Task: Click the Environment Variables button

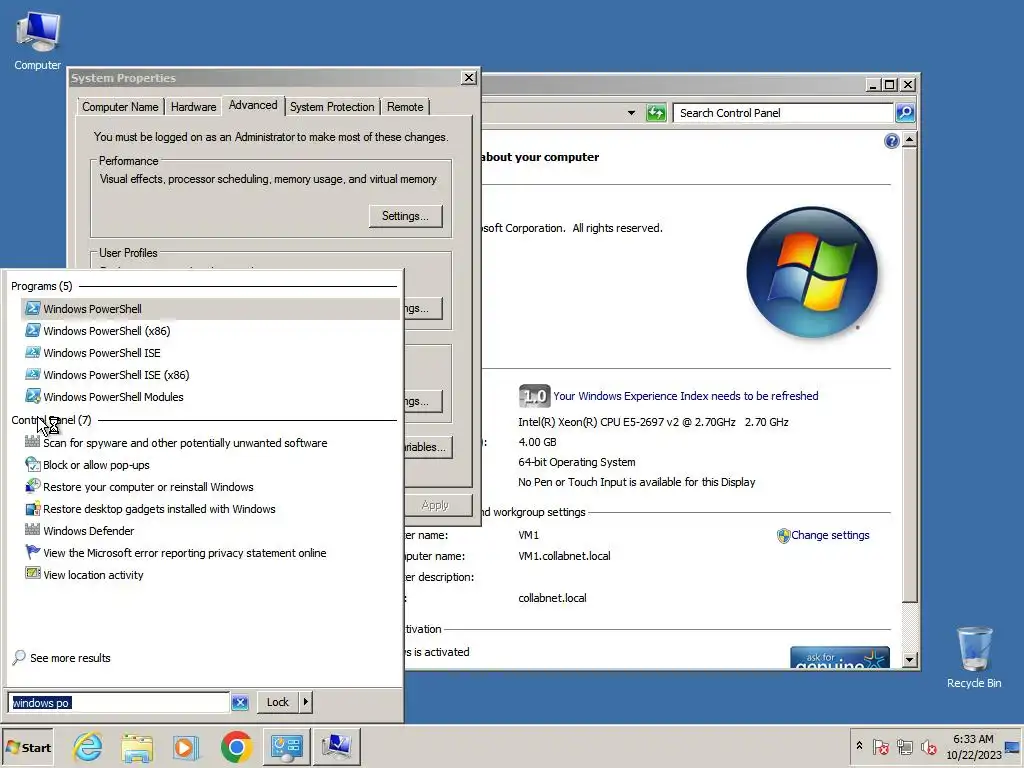Action: (x=427, y=447)
